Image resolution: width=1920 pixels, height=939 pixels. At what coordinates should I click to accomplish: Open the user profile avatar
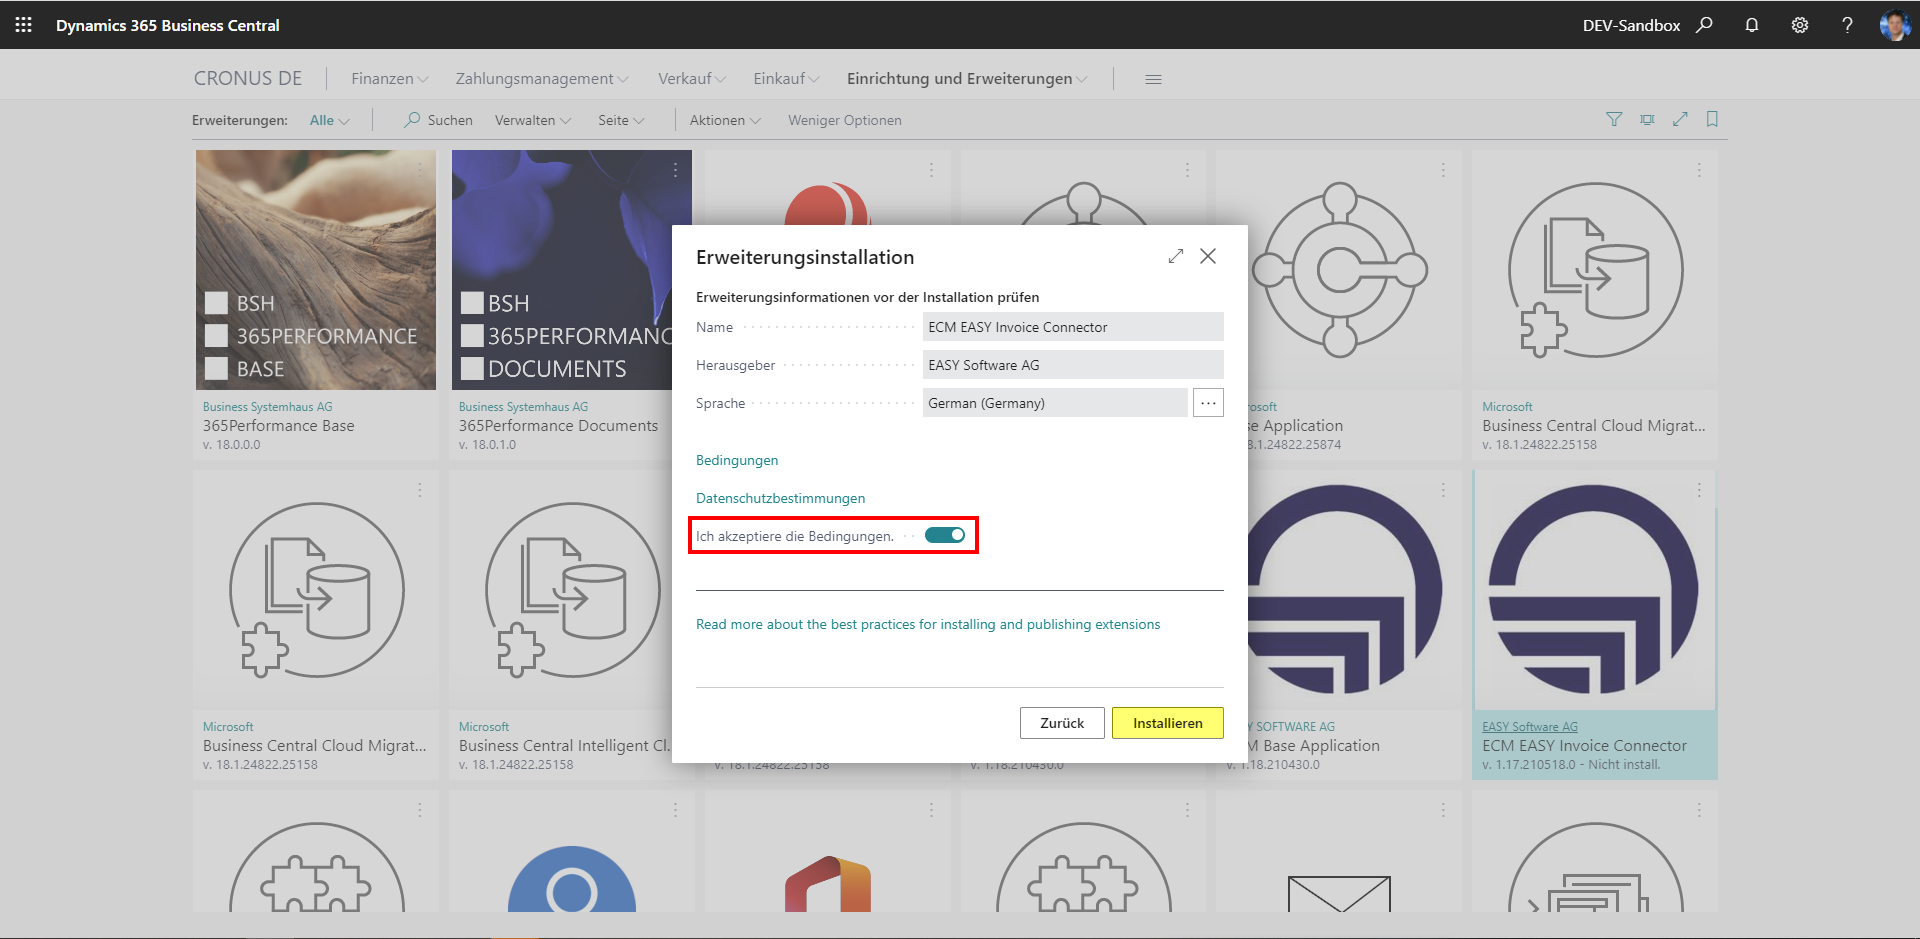tap(1893, 25)
